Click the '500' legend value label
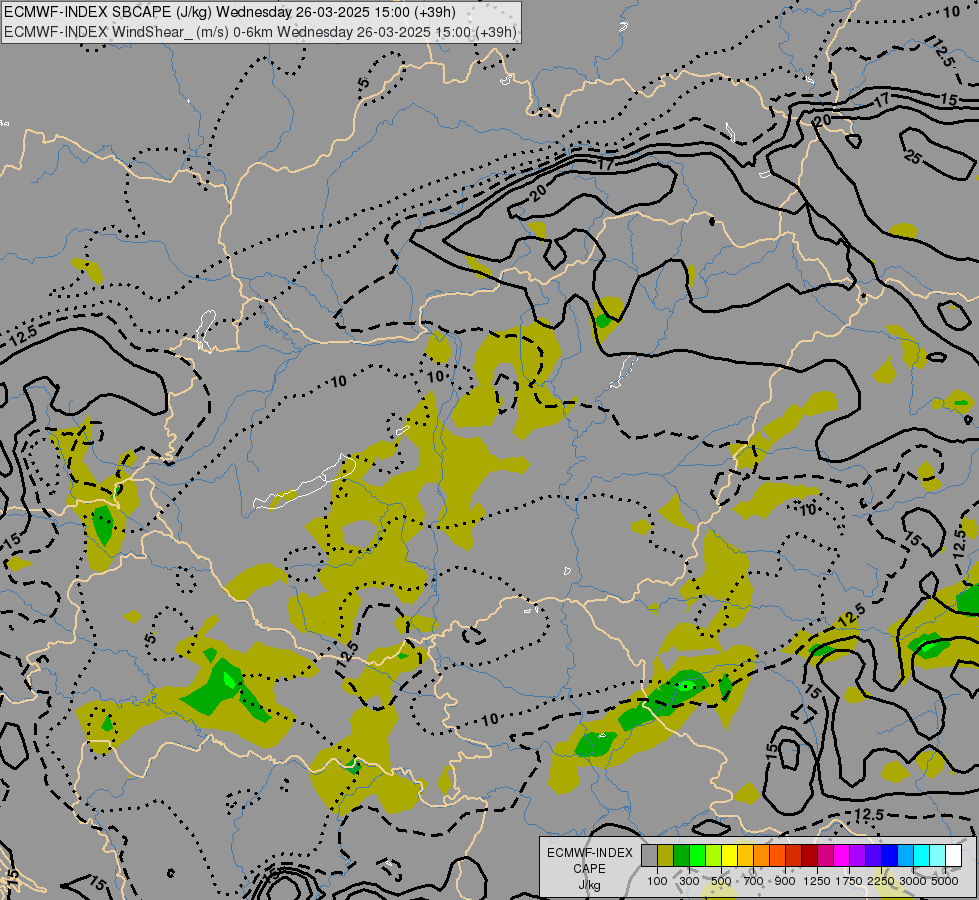Image resolution: width=979 pixels, height=900 pixels. click(x=721, y=881)
